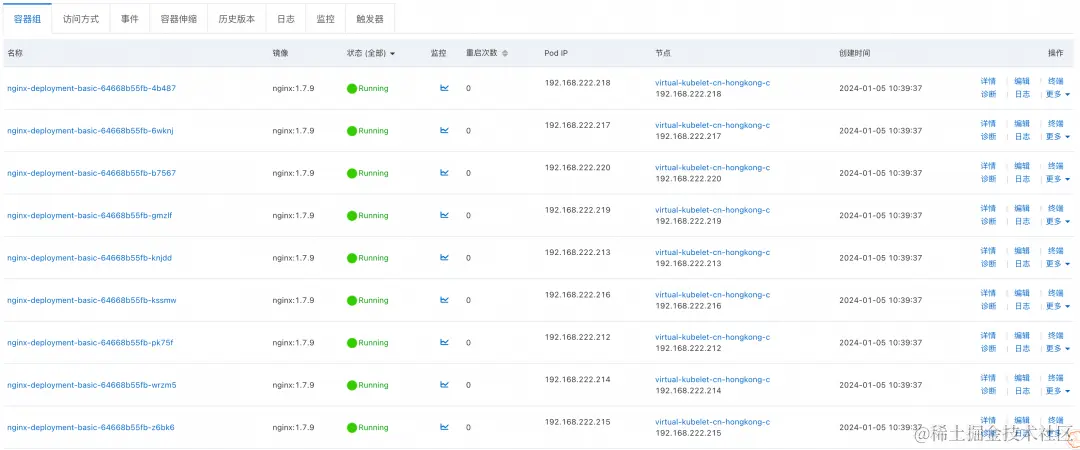Click 诊断 for pod 4b487

tap(988, 94)
